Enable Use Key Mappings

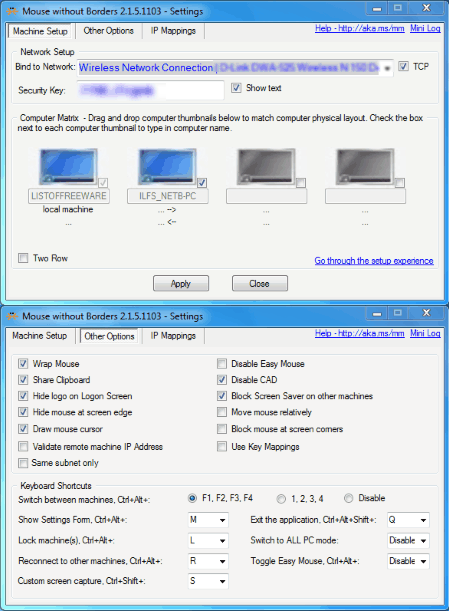pos(222,446)
